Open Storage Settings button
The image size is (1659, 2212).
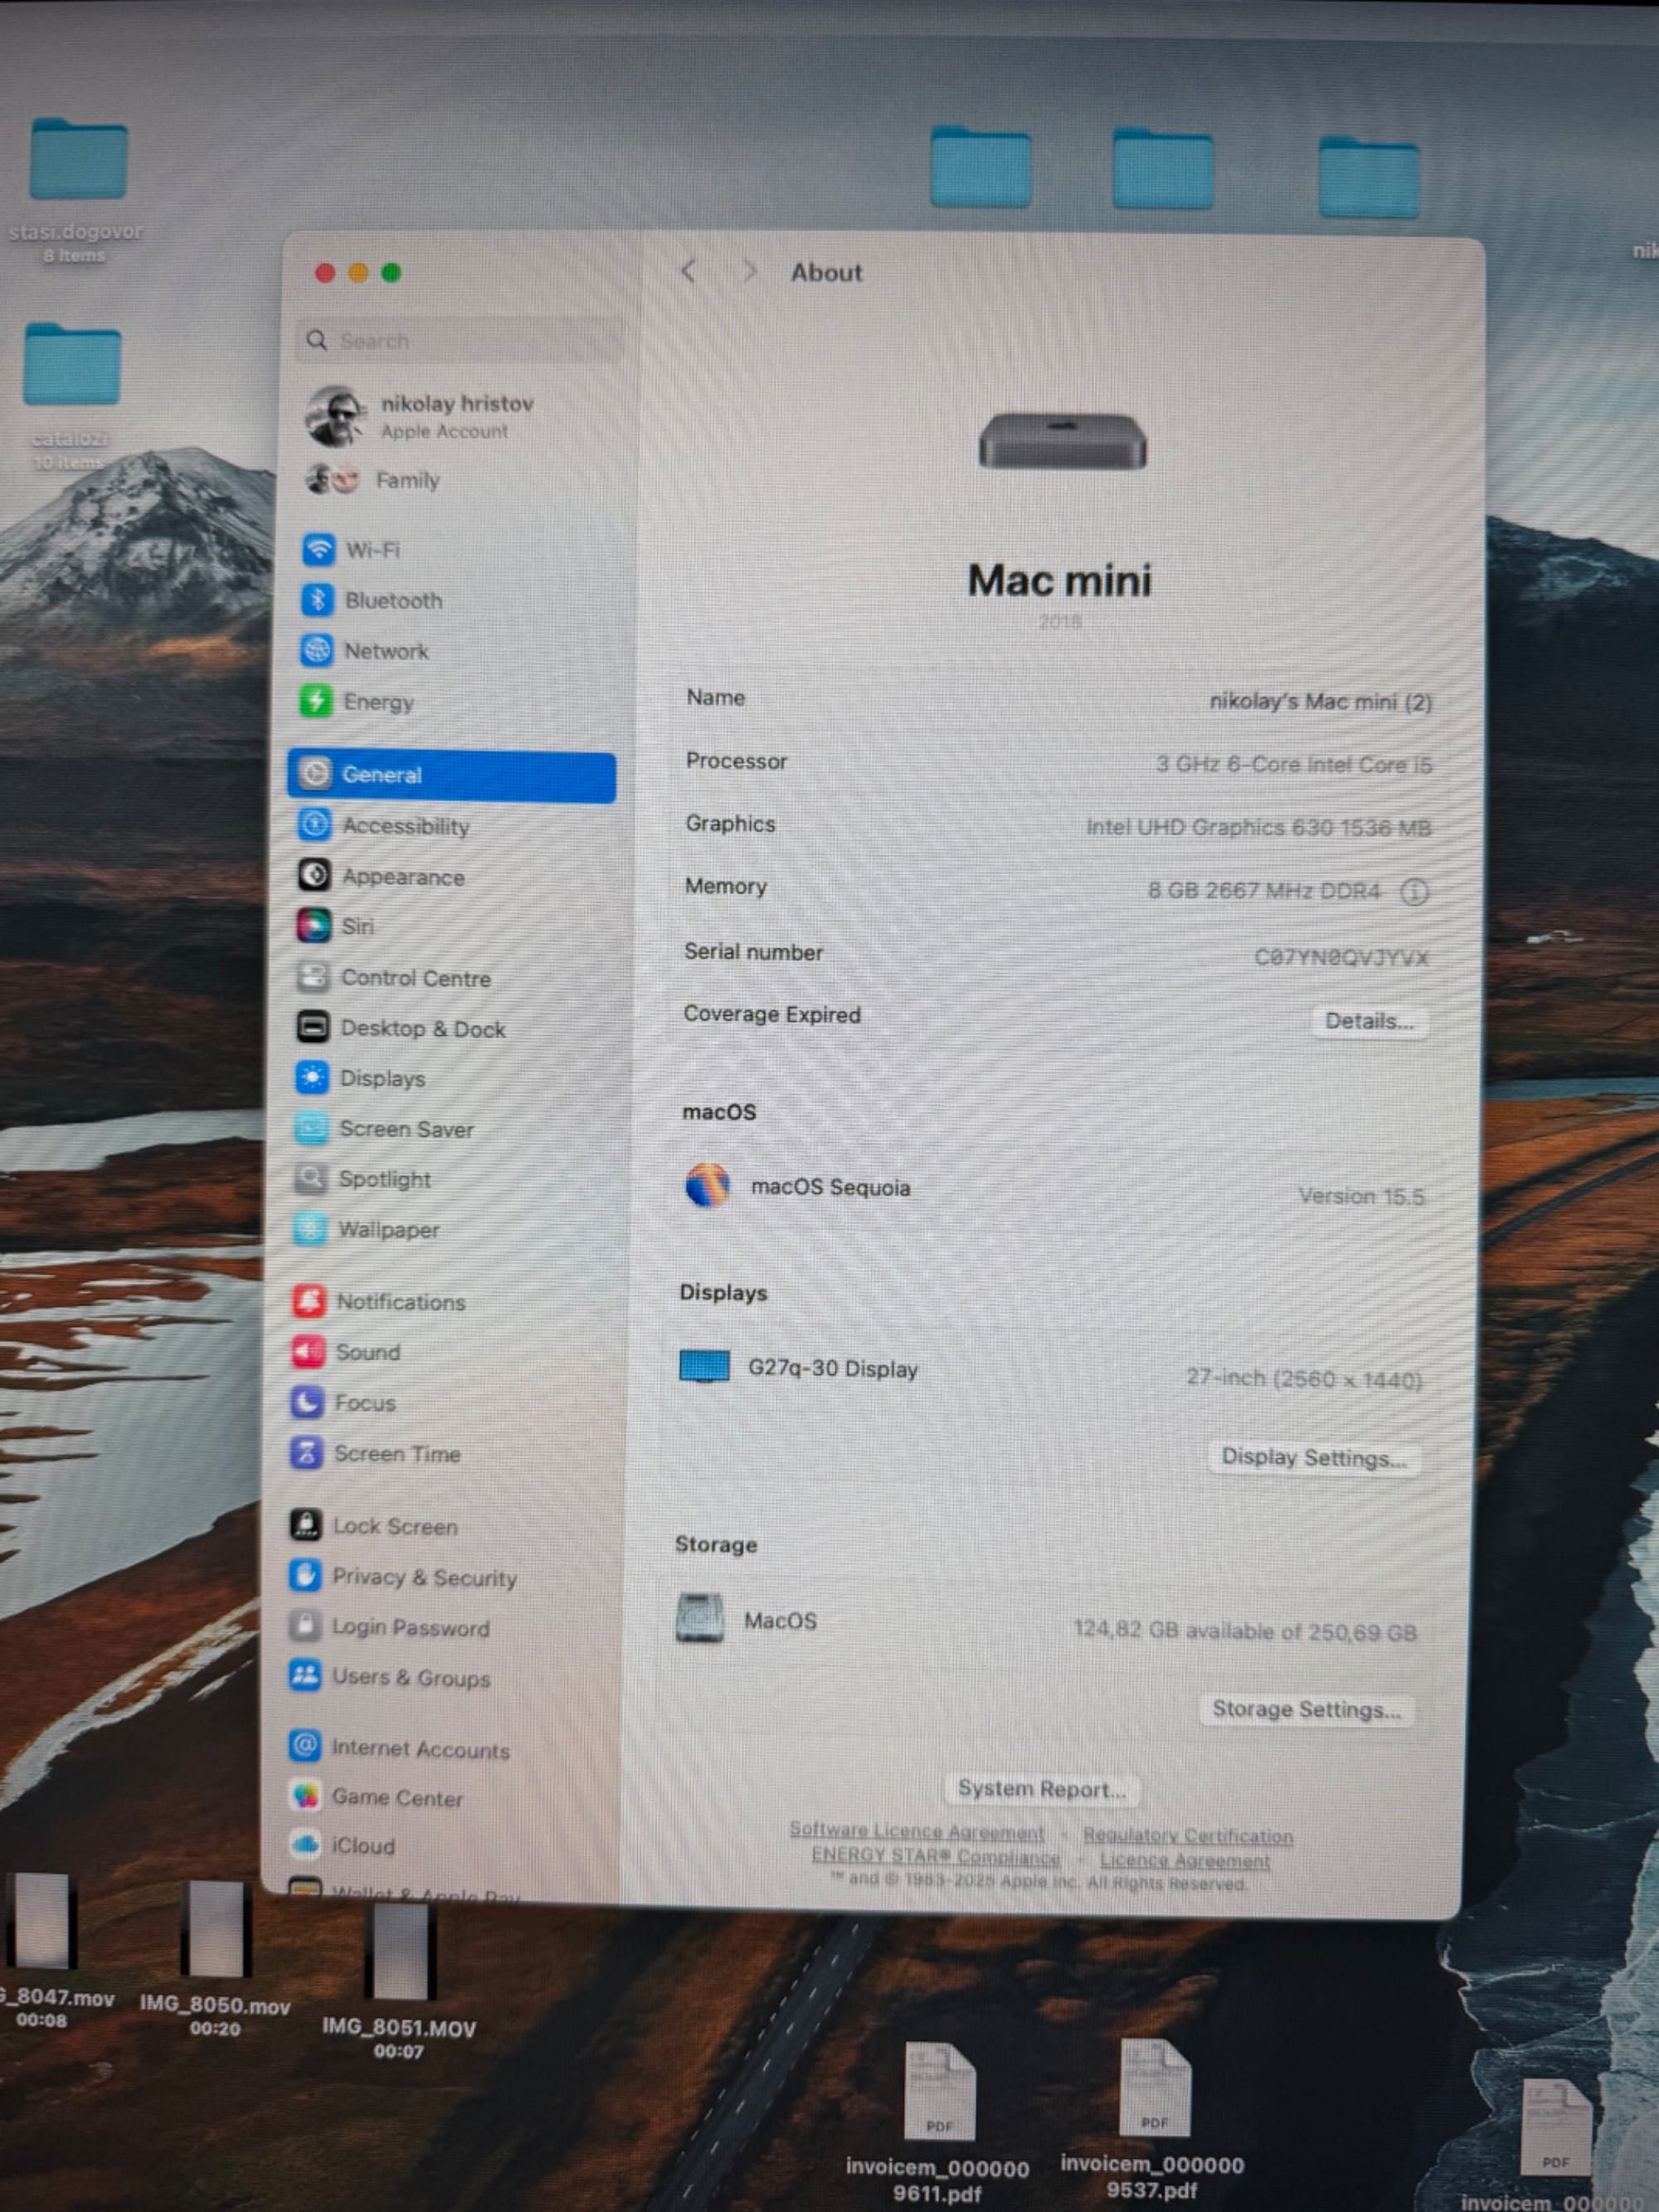pos(1306,1710)
